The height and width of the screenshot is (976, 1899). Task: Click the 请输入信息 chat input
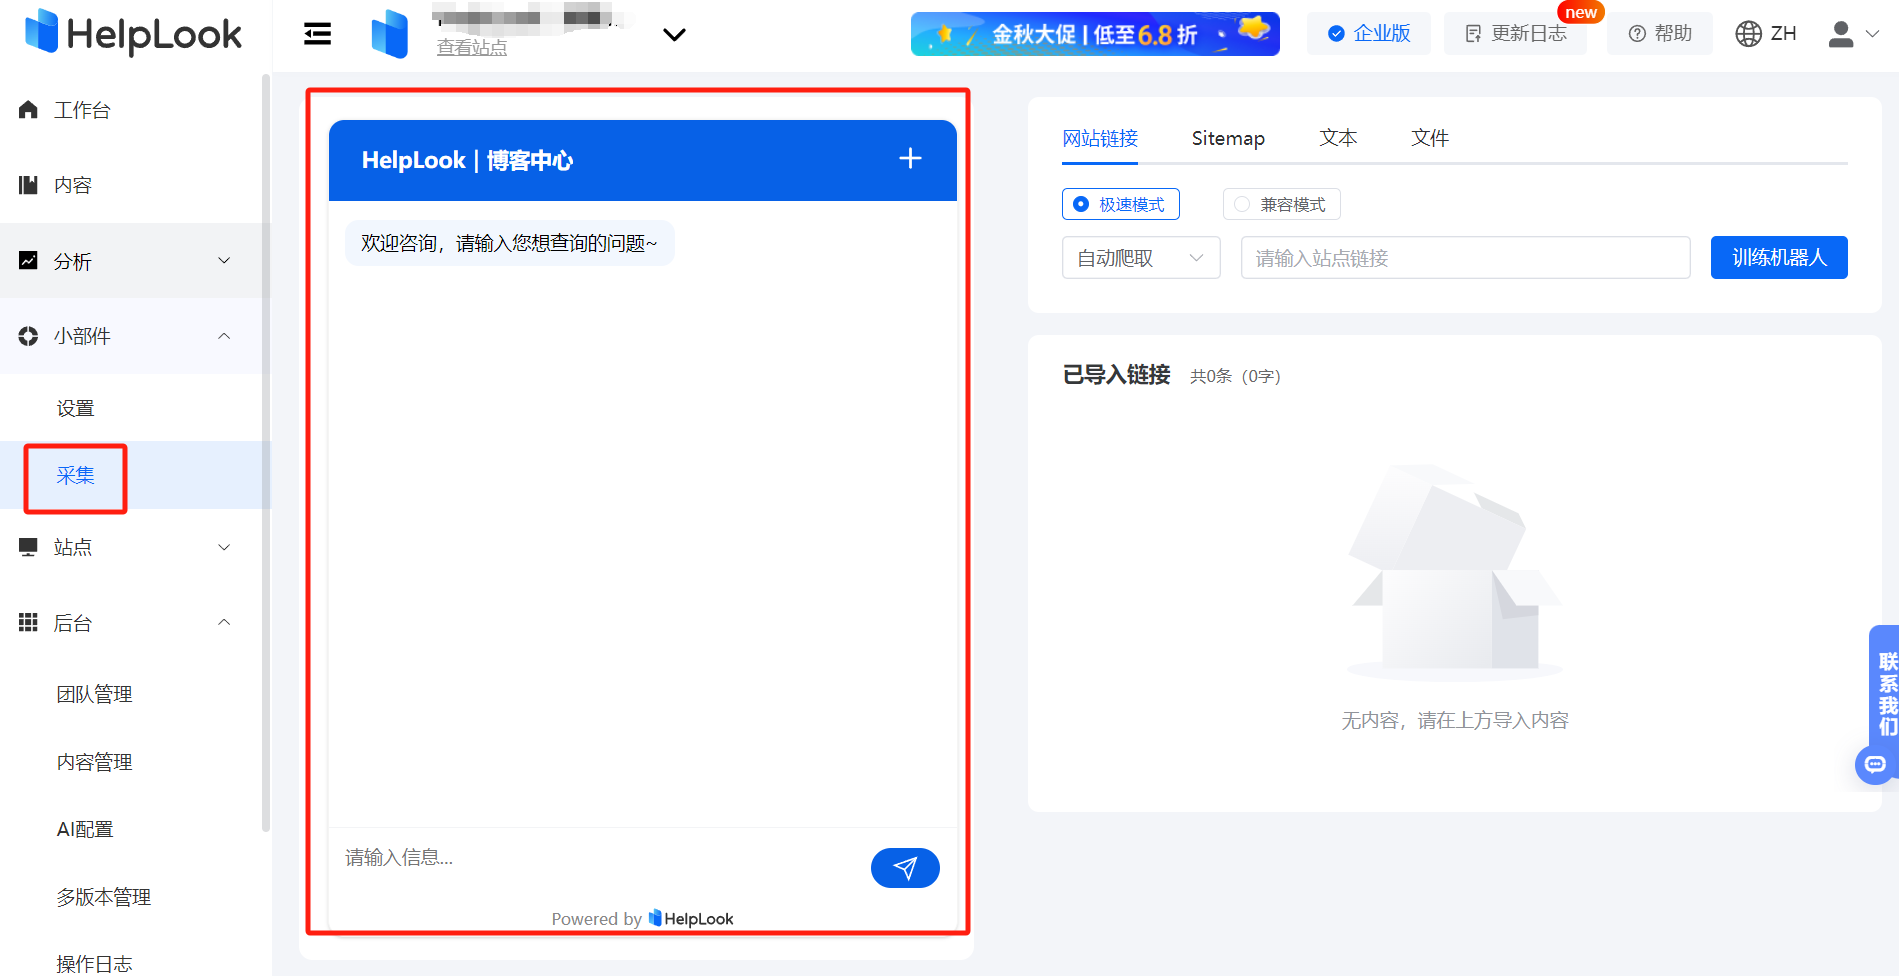tap(600, 857)
